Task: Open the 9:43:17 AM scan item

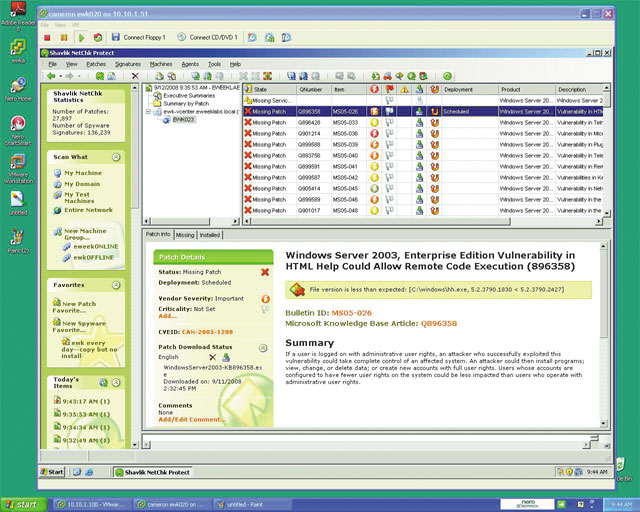Action: click(82, 401)
